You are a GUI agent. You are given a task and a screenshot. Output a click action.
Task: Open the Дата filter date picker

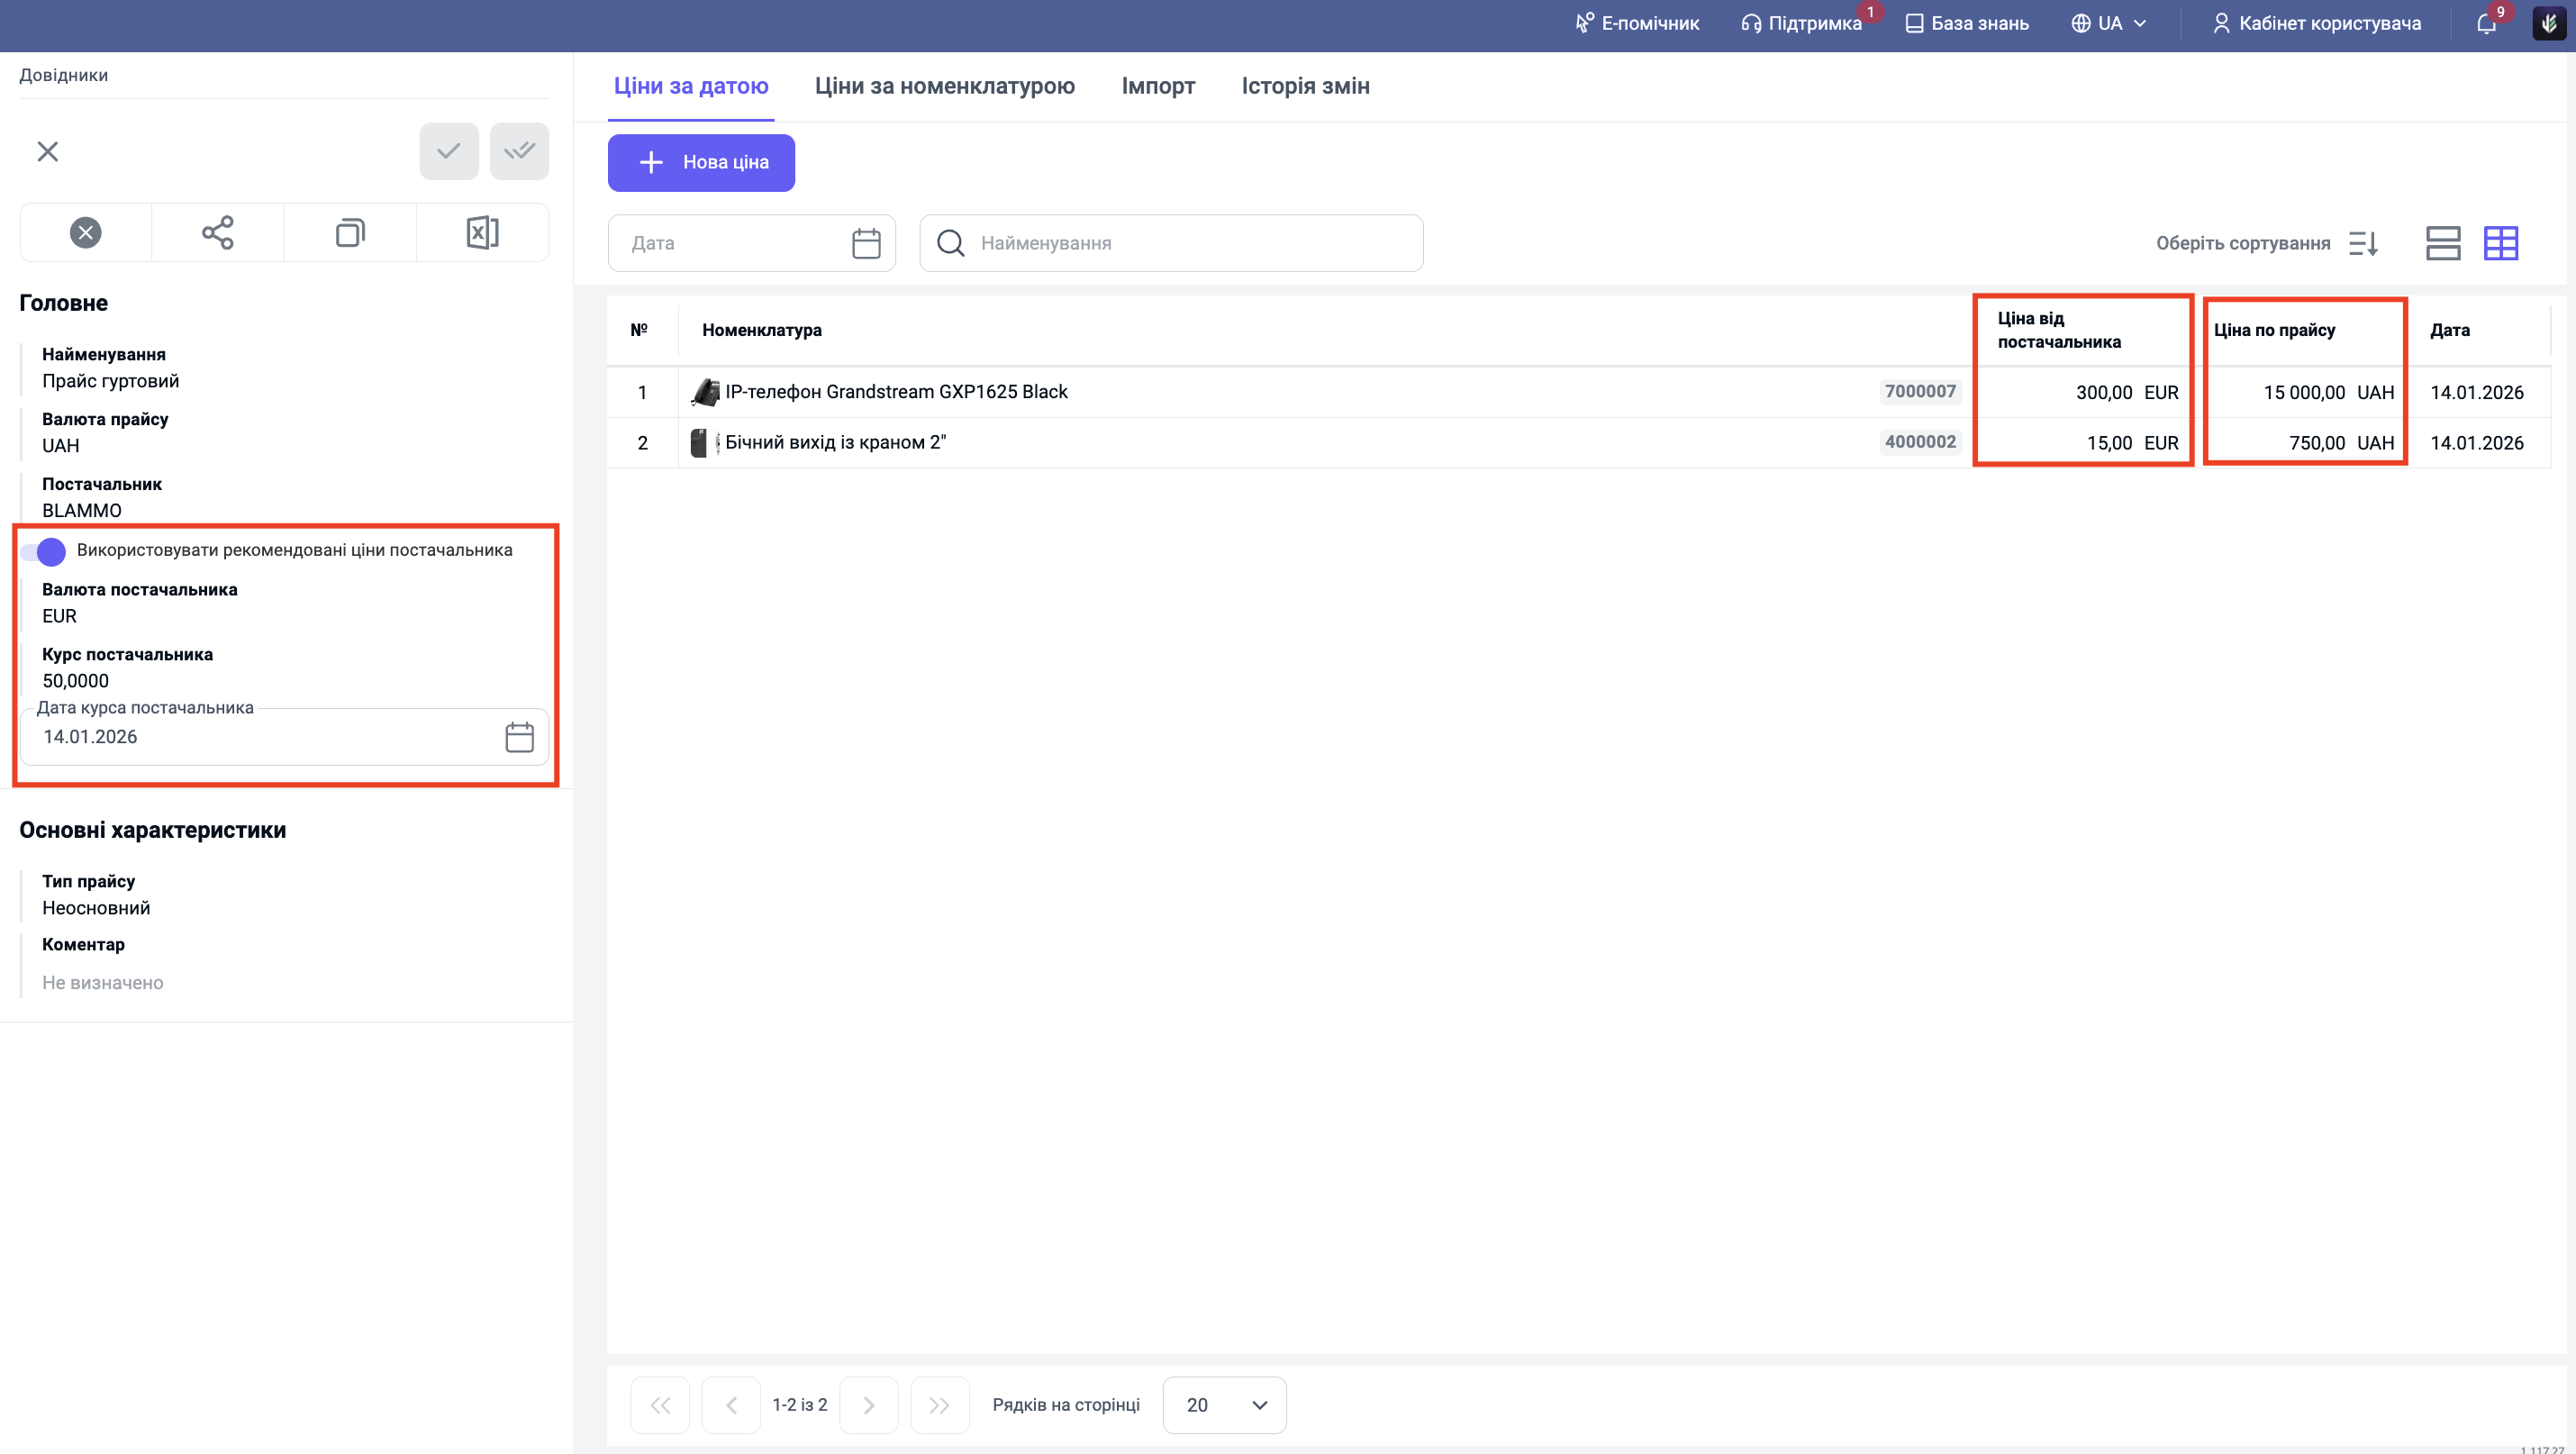(x=865, y=243)
